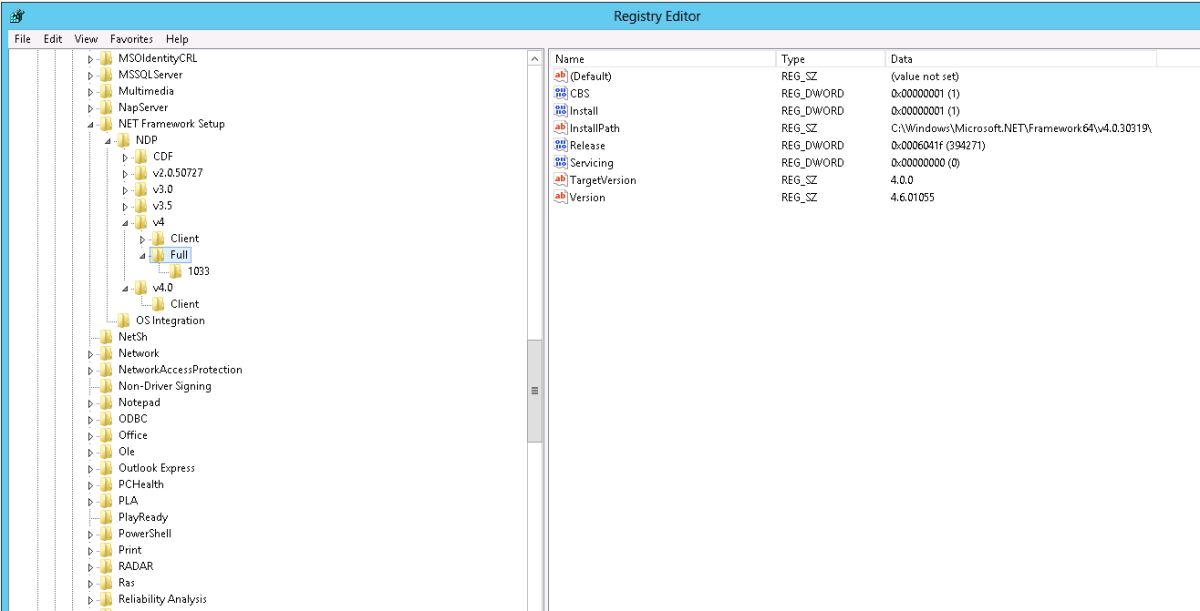Expand the v3.5 key

126,206
